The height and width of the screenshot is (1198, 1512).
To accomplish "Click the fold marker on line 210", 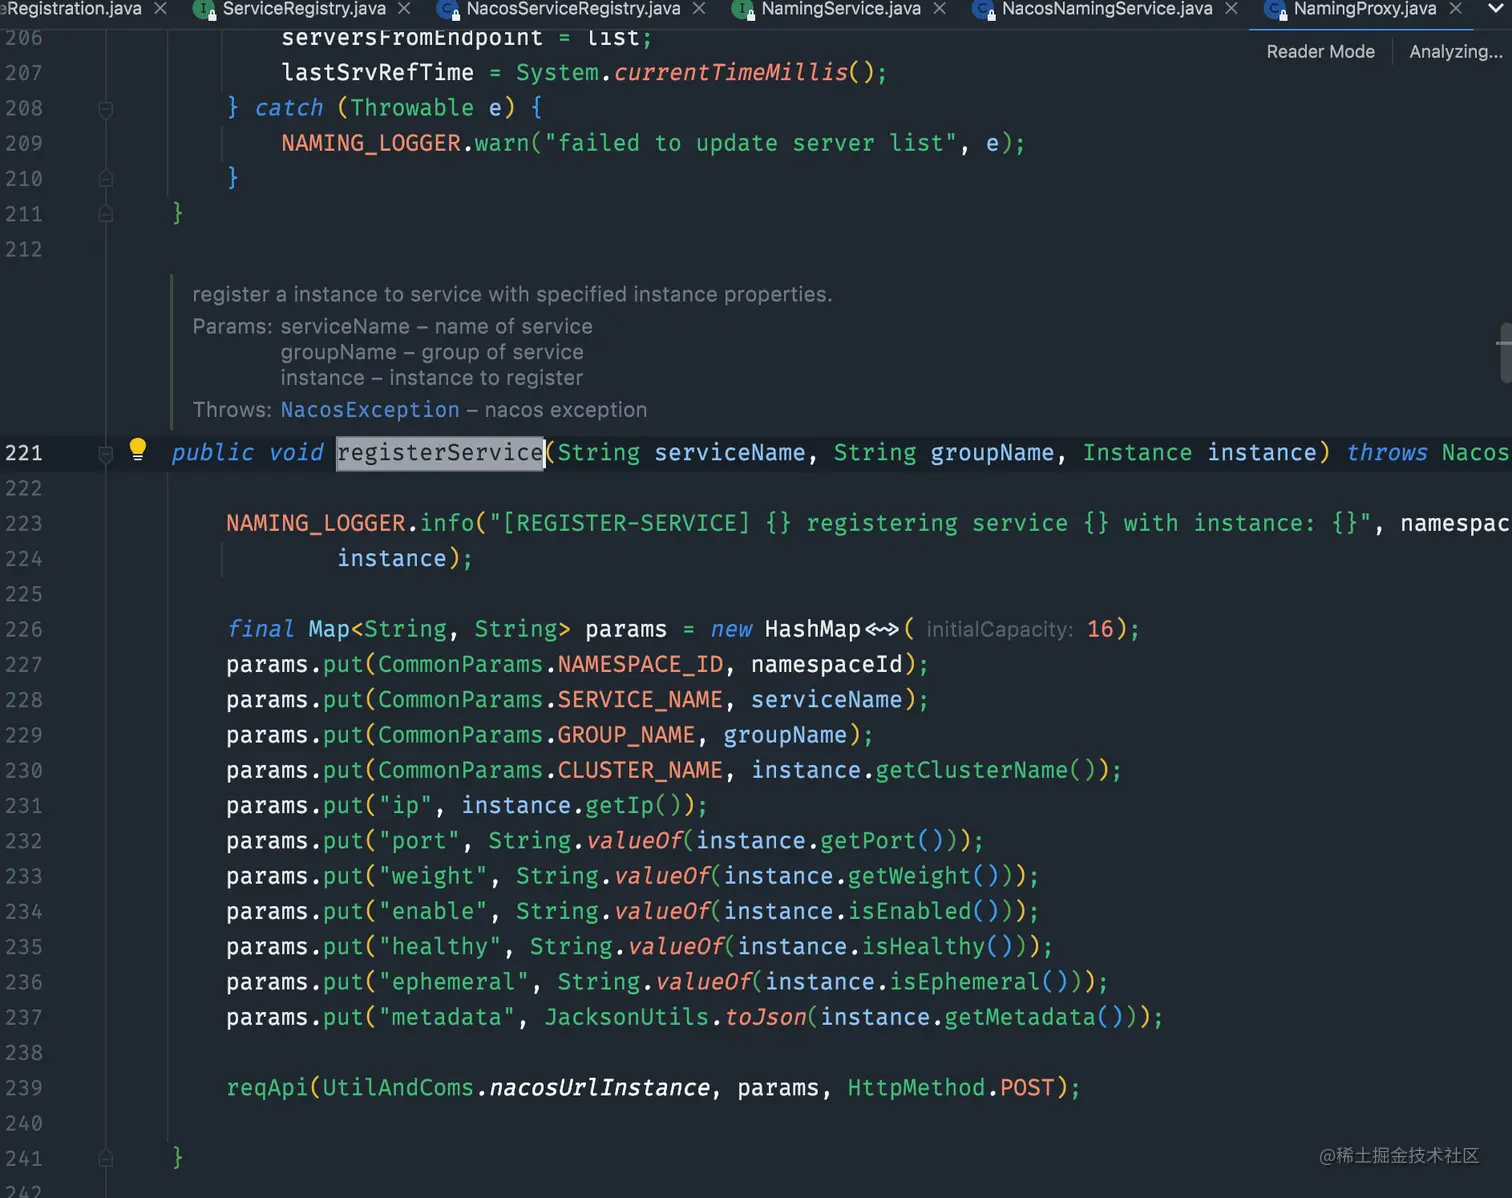I will [106, 179].
